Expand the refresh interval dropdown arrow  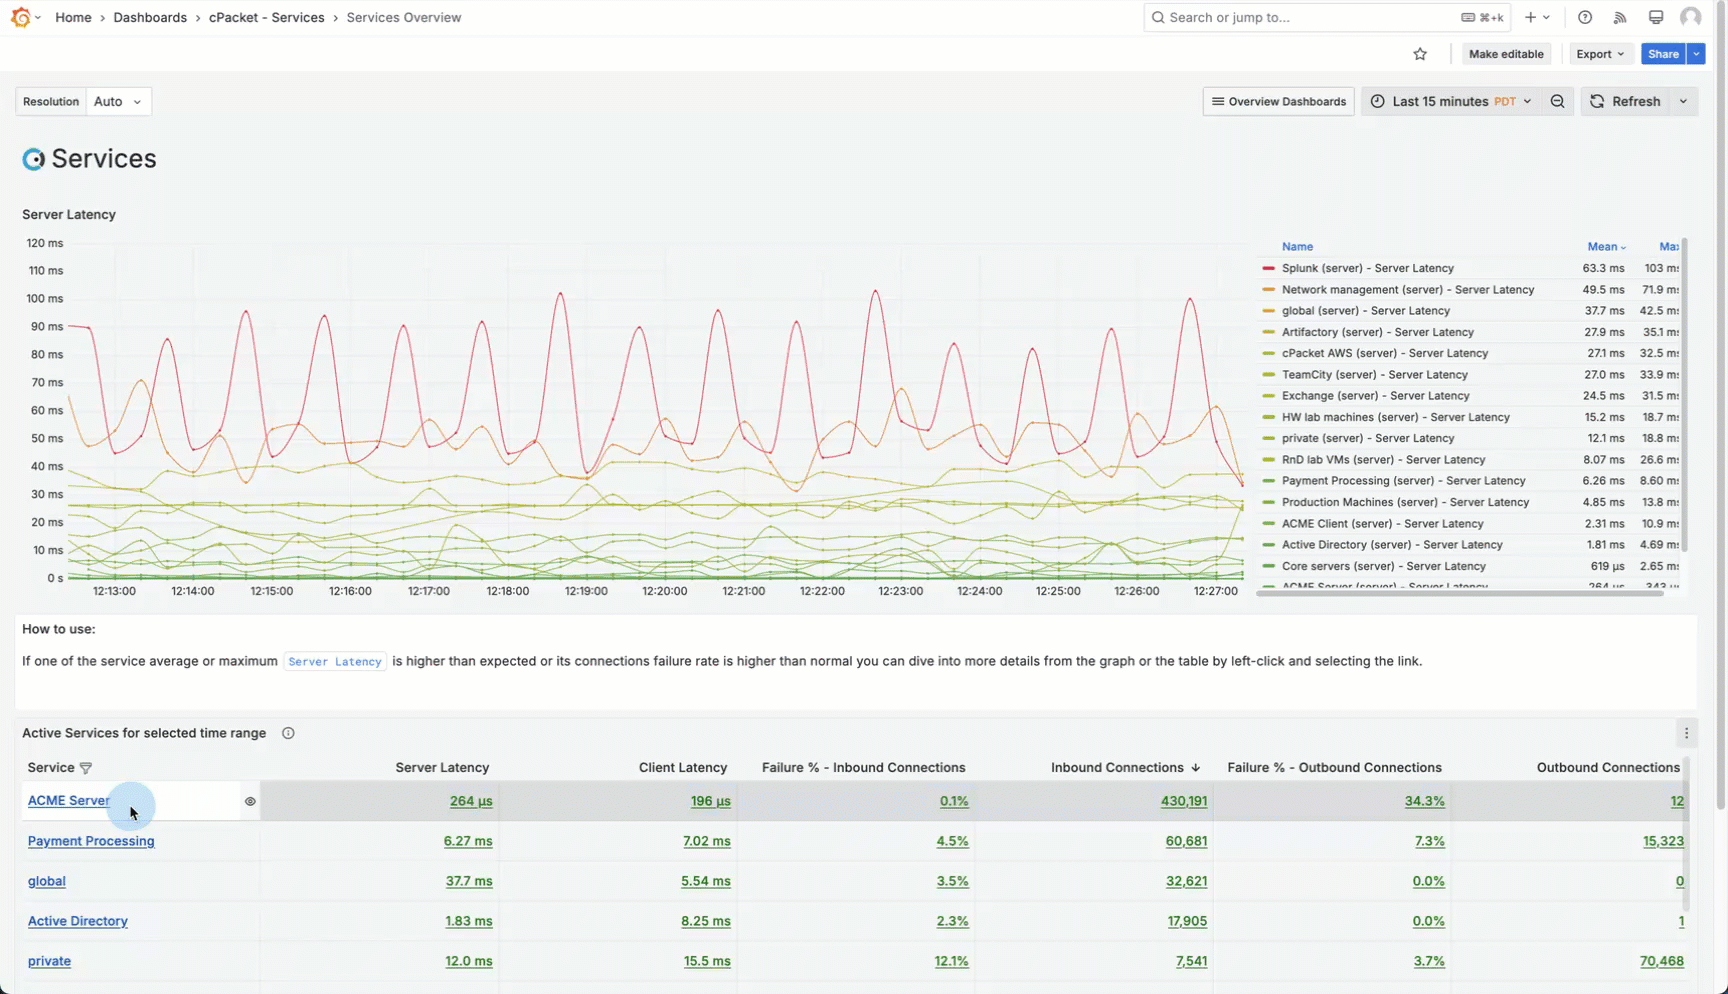click(x=1684, y=101)
